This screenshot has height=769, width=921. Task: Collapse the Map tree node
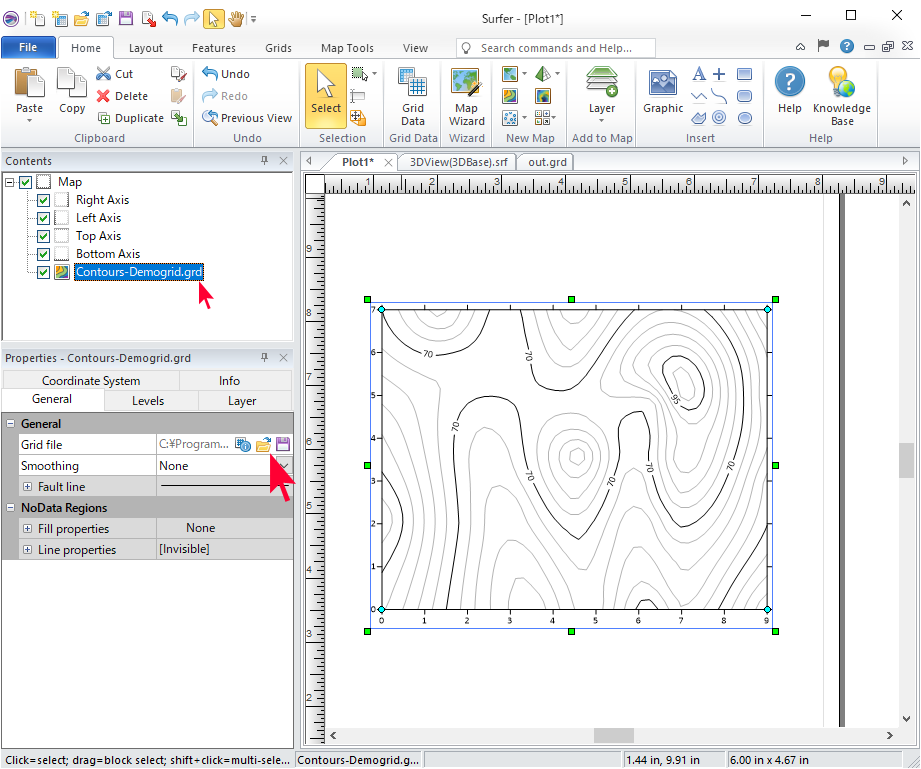tap(10, 182)
